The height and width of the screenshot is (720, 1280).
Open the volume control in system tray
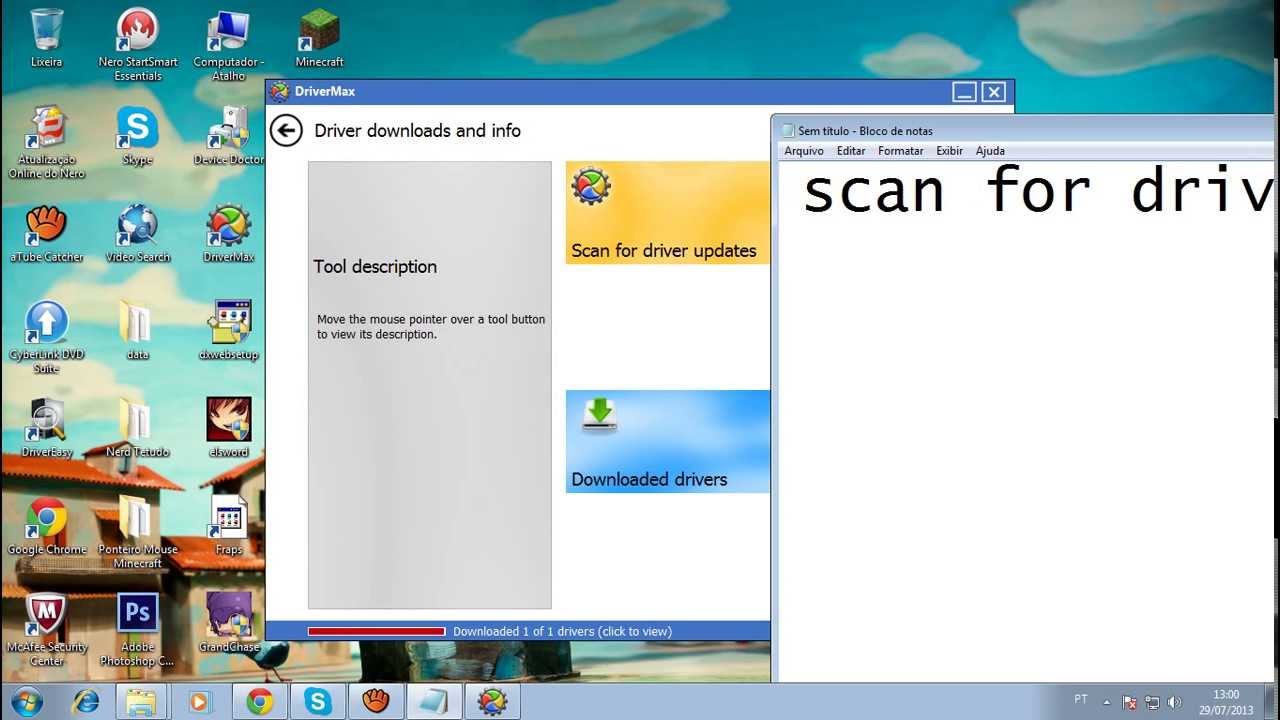point(1174,702)
